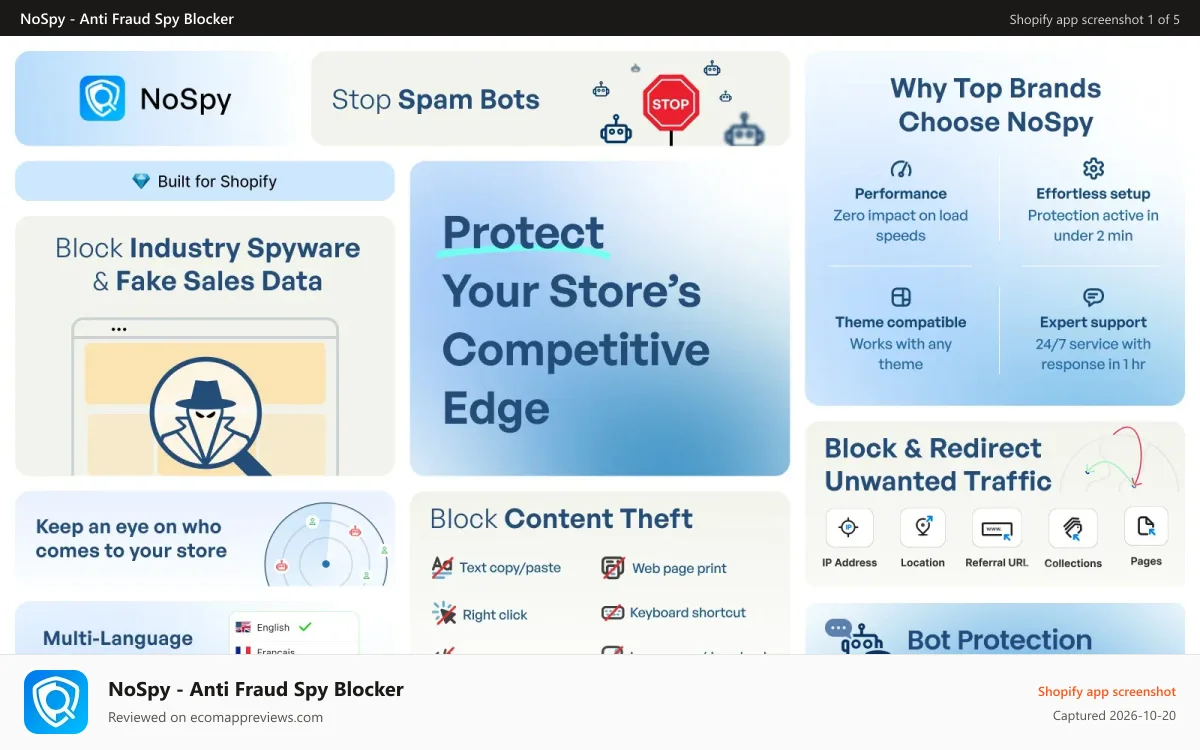The width and height of the screenshot is (1200, 750).
Task: Click the Zero impact on load speeds text
Action: (901, 226)
